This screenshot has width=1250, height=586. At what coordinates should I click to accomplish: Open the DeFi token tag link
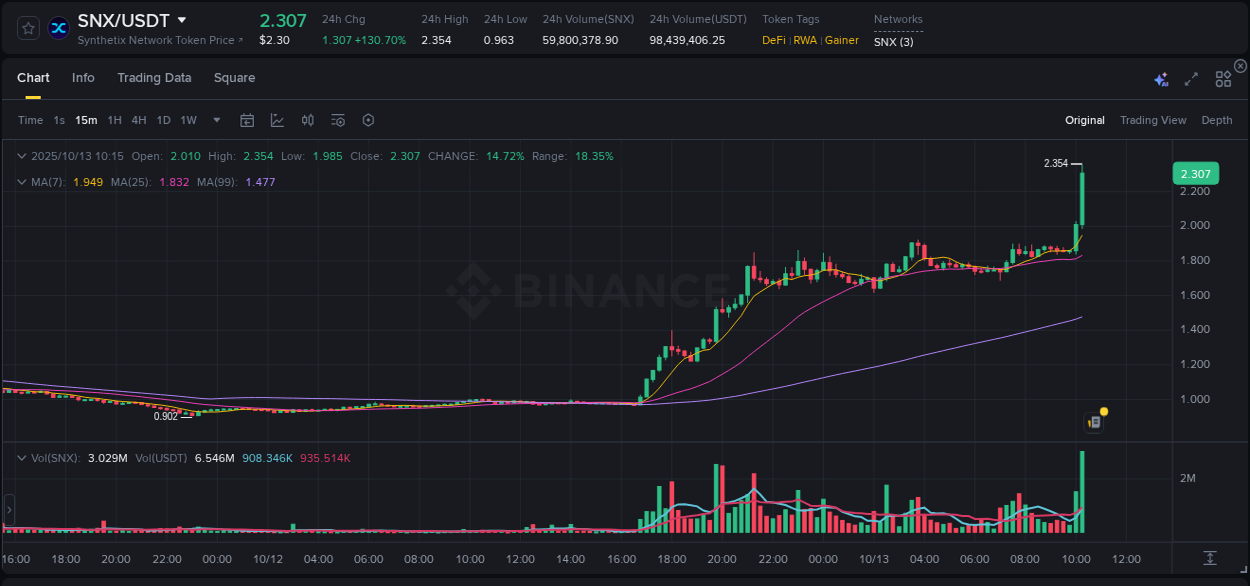pos(772,40)
